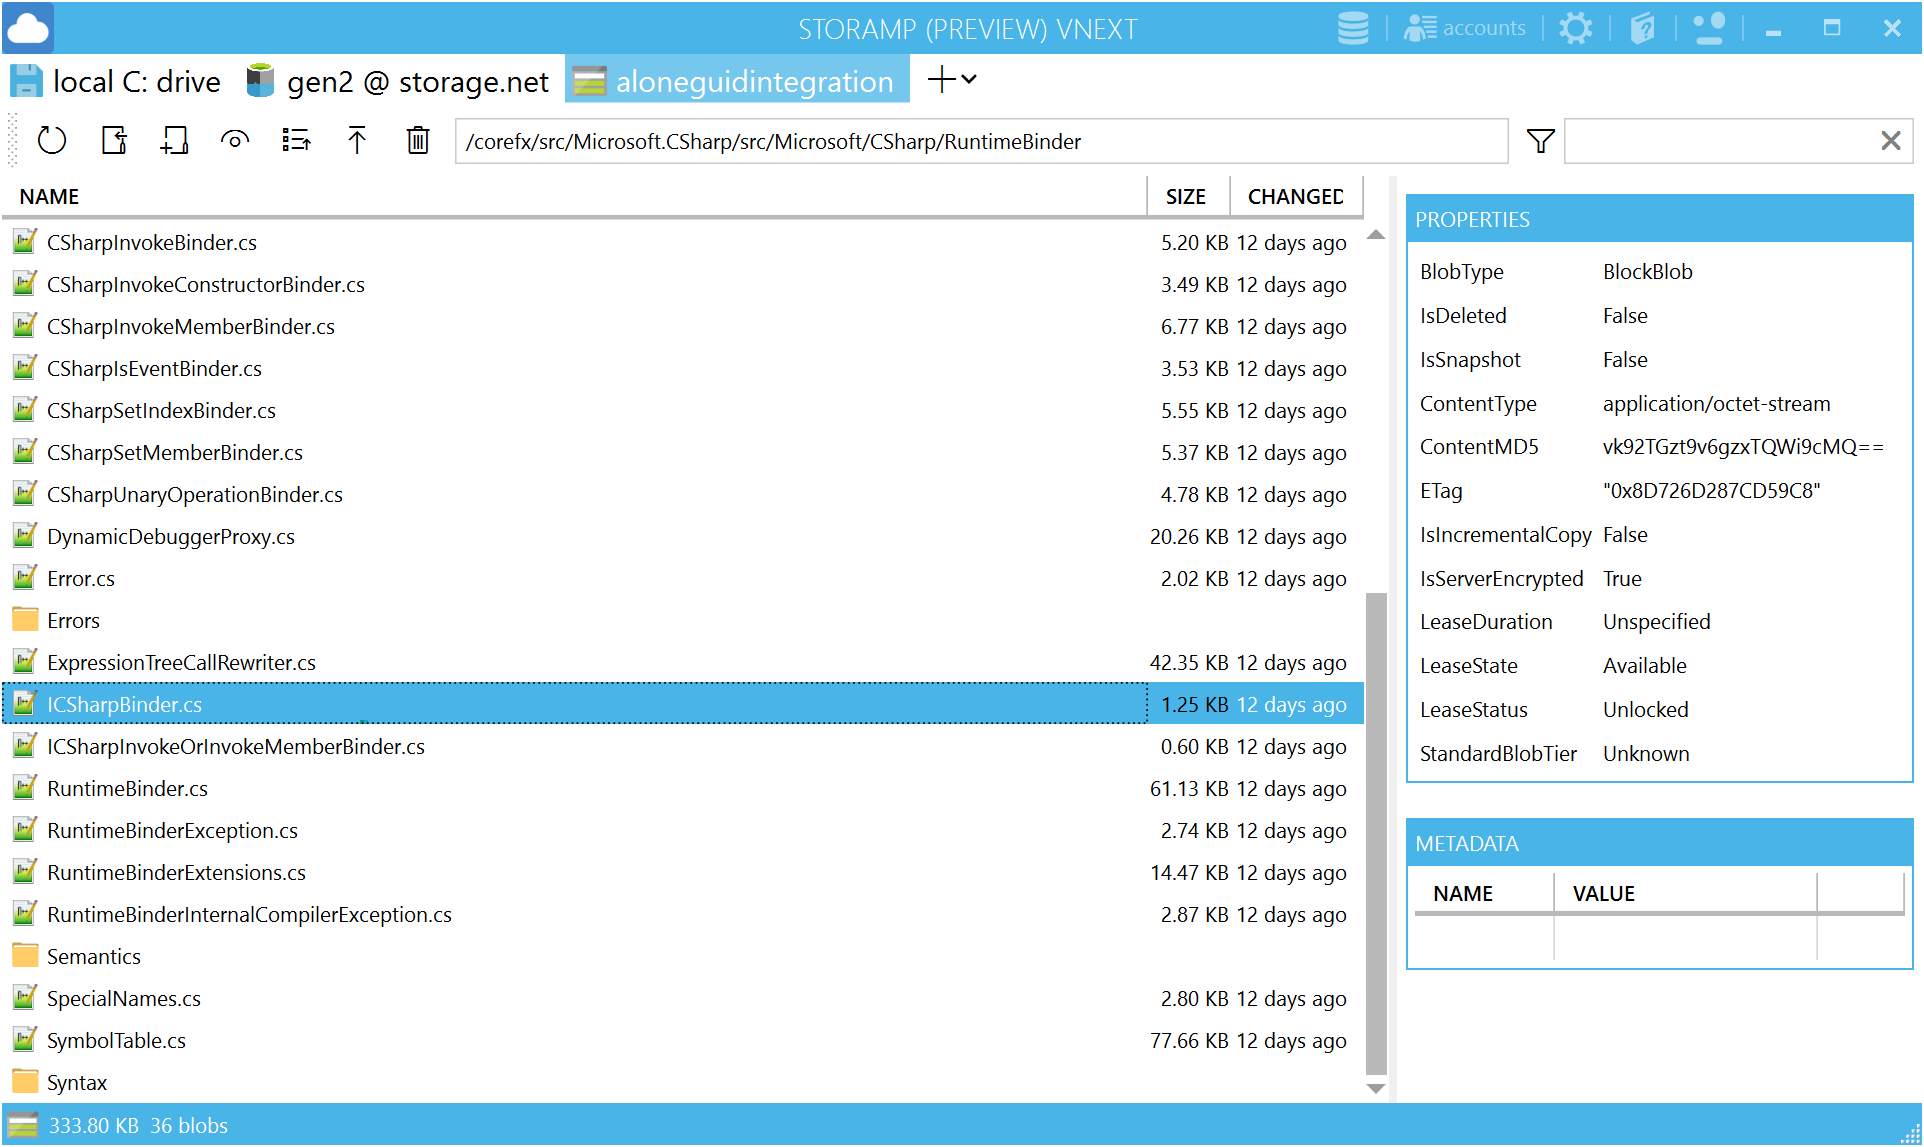Select RuntimeBinder.cs file
The width and height of the screenshot is (1924, 1147).
coord(127,789)
